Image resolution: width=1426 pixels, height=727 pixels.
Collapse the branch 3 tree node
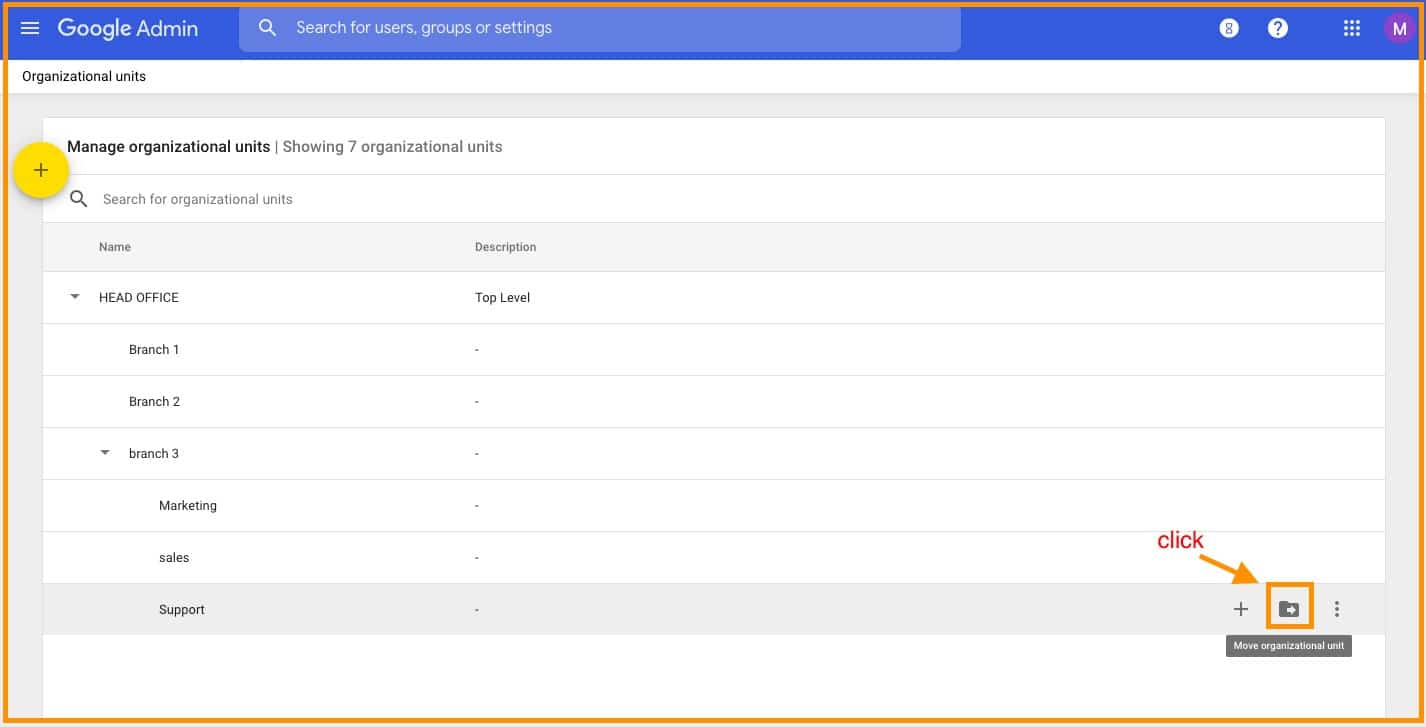point(105,453)
